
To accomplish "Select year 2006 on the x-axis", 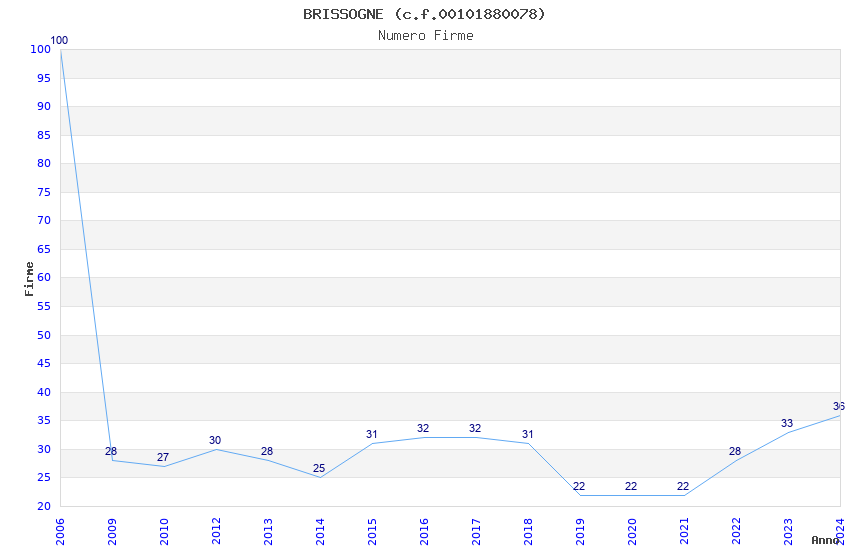I will pos(60,531).
